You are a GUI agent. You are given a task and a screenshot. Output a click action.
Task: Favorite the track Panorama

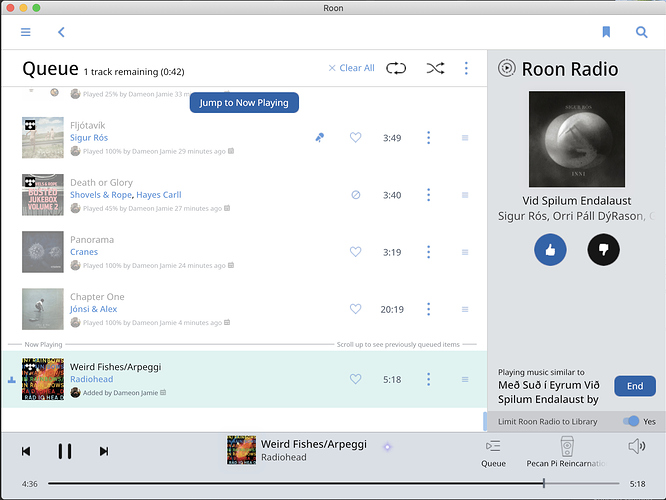(356, 251)
